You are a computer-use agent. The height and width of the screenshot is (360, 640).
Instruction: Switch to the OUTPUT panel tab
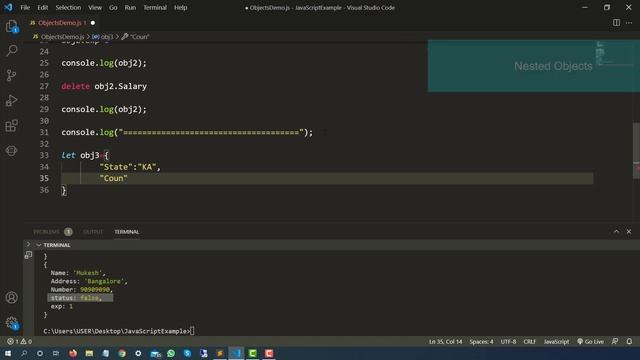[x=93, y=232]
